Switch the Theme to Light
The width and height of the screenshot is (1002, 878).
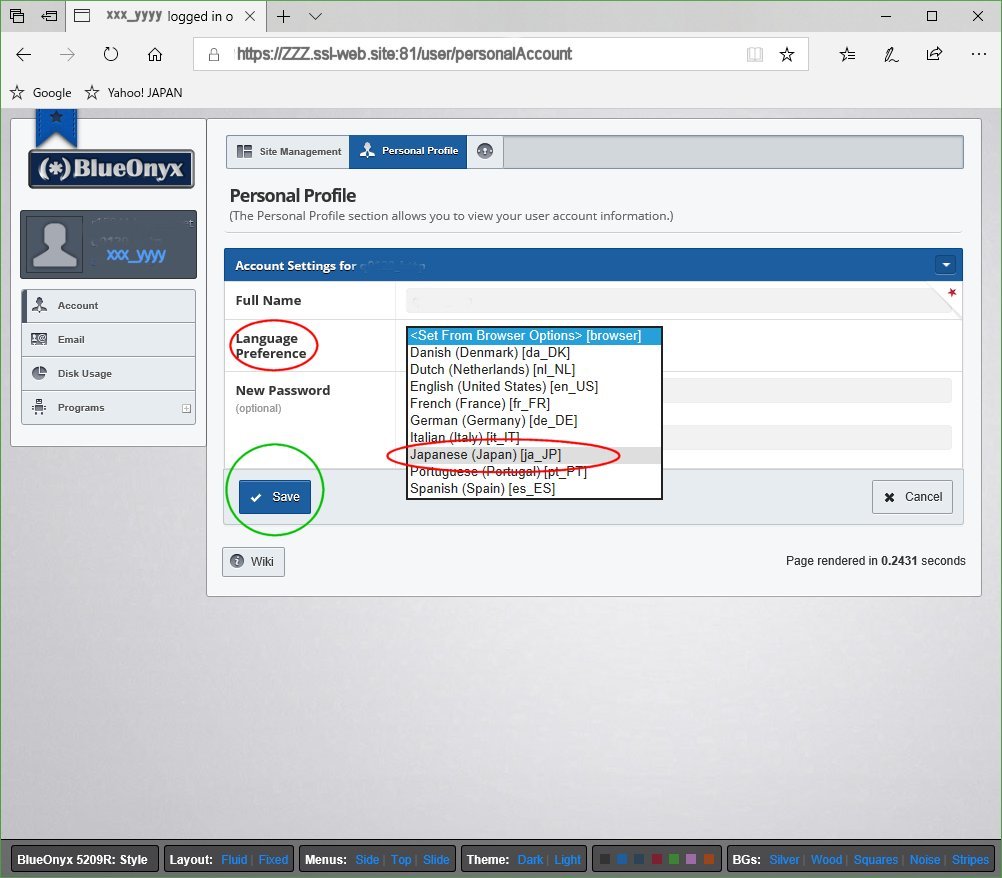click(567, 859)
